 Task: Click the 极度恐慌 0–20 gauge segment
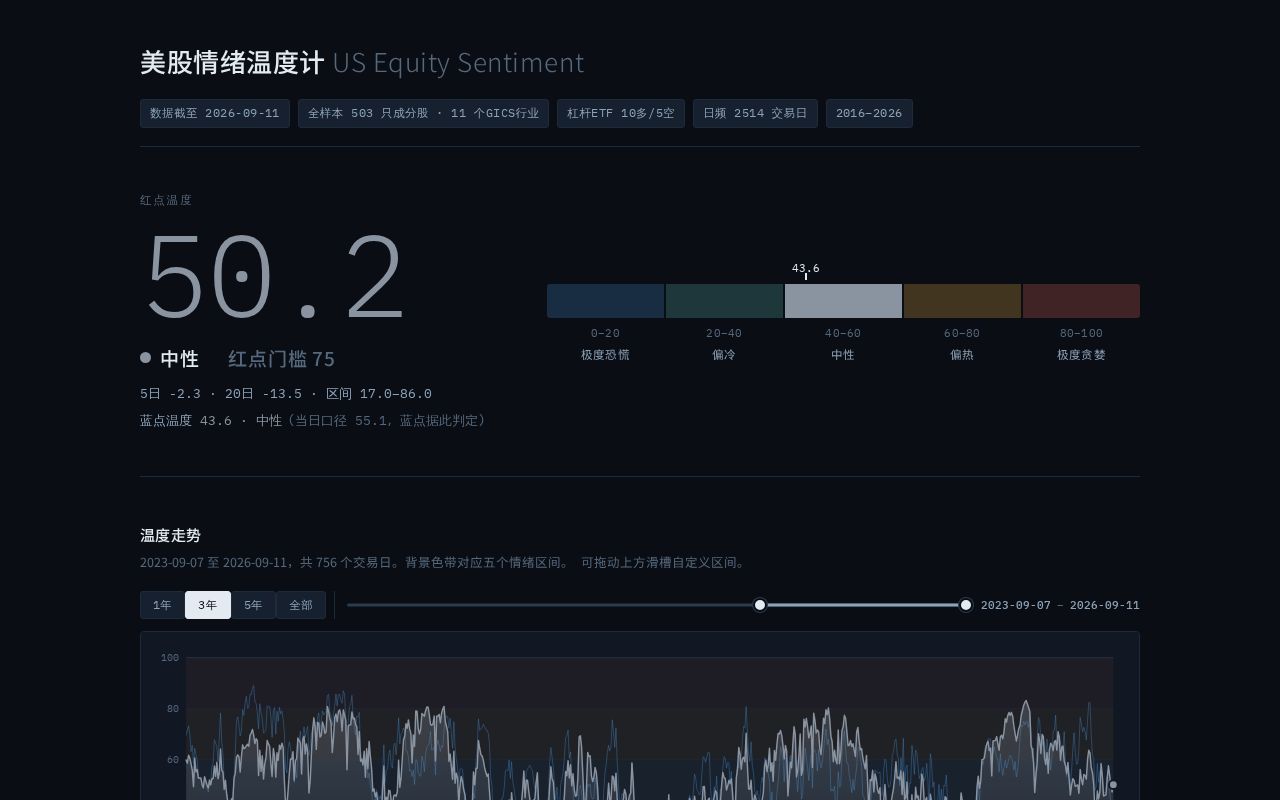pos(605,301)
